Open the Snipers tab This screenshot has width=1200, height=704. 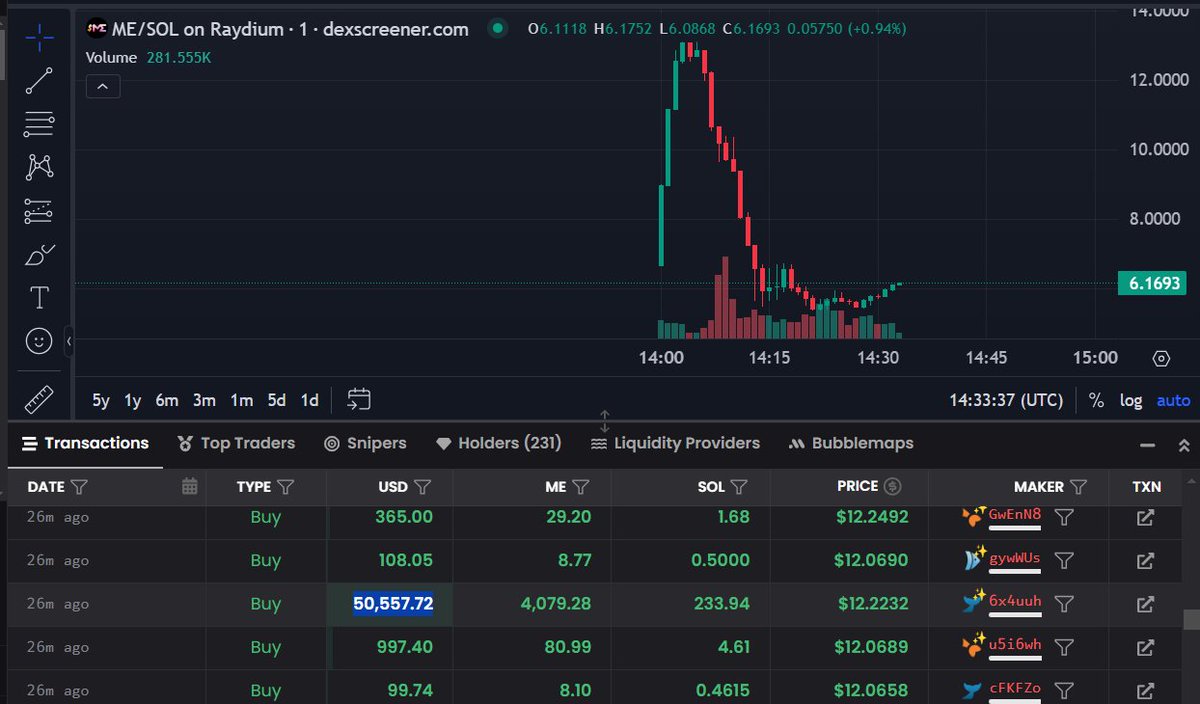pos(364,443)
